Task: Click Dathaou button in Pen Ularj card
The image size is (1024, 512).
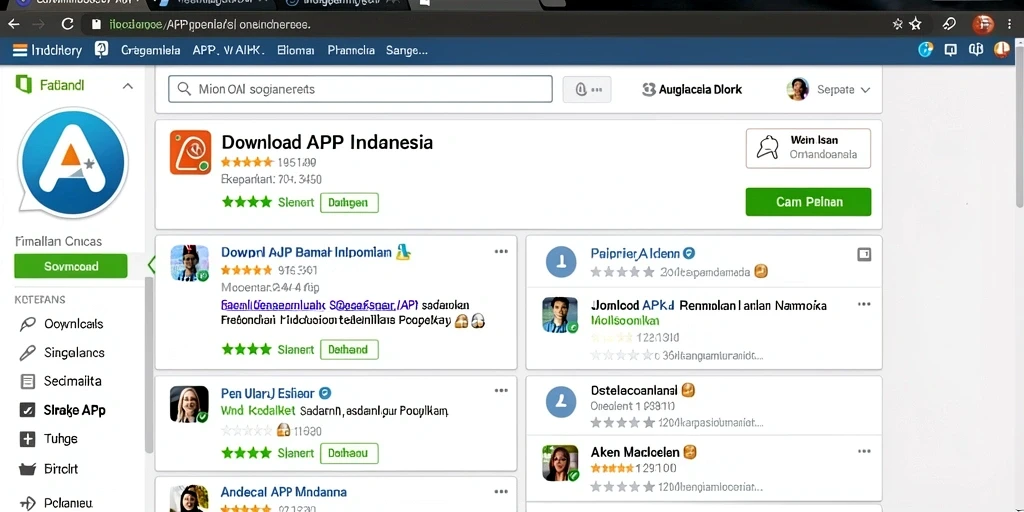Action: click(349, 453)
